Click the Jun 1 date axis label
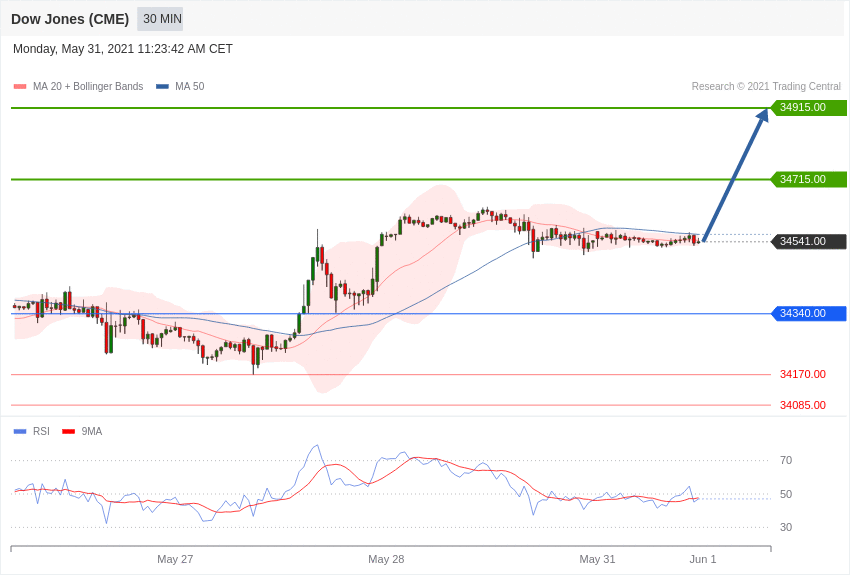Image resolution: width=850 pixels, height=576 pixels. [x=703, y=559]
